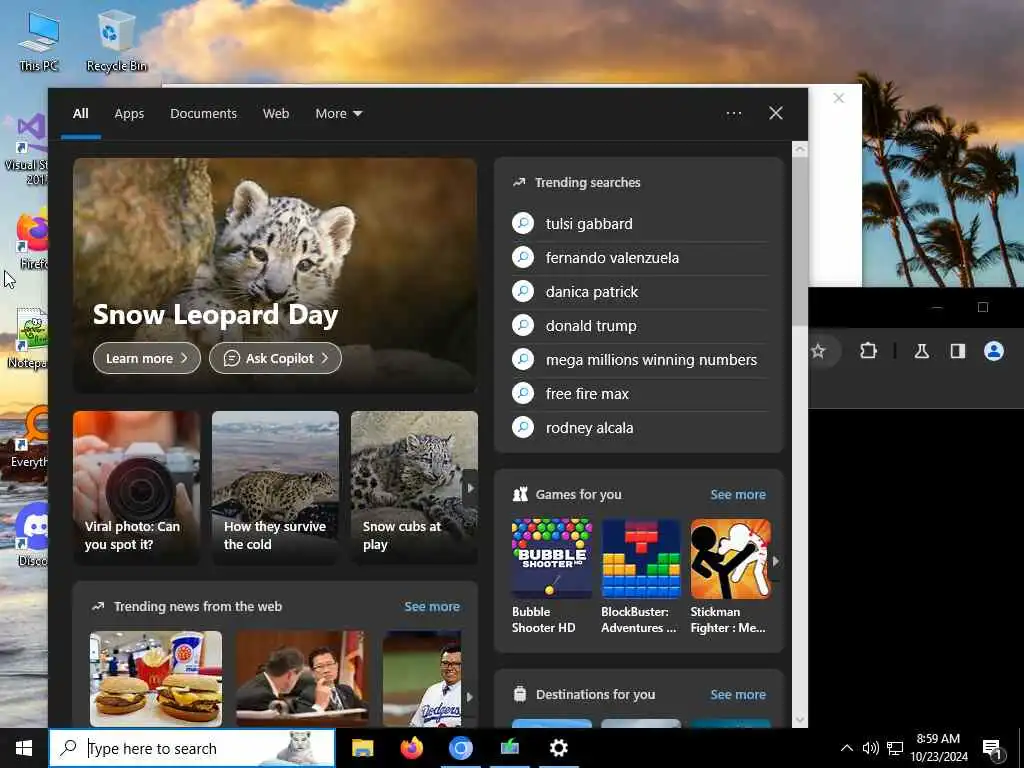This screenshot has height=768, width=1024.
Task: Open the burgers trending news thumbnail
Action: coord(155,679)
